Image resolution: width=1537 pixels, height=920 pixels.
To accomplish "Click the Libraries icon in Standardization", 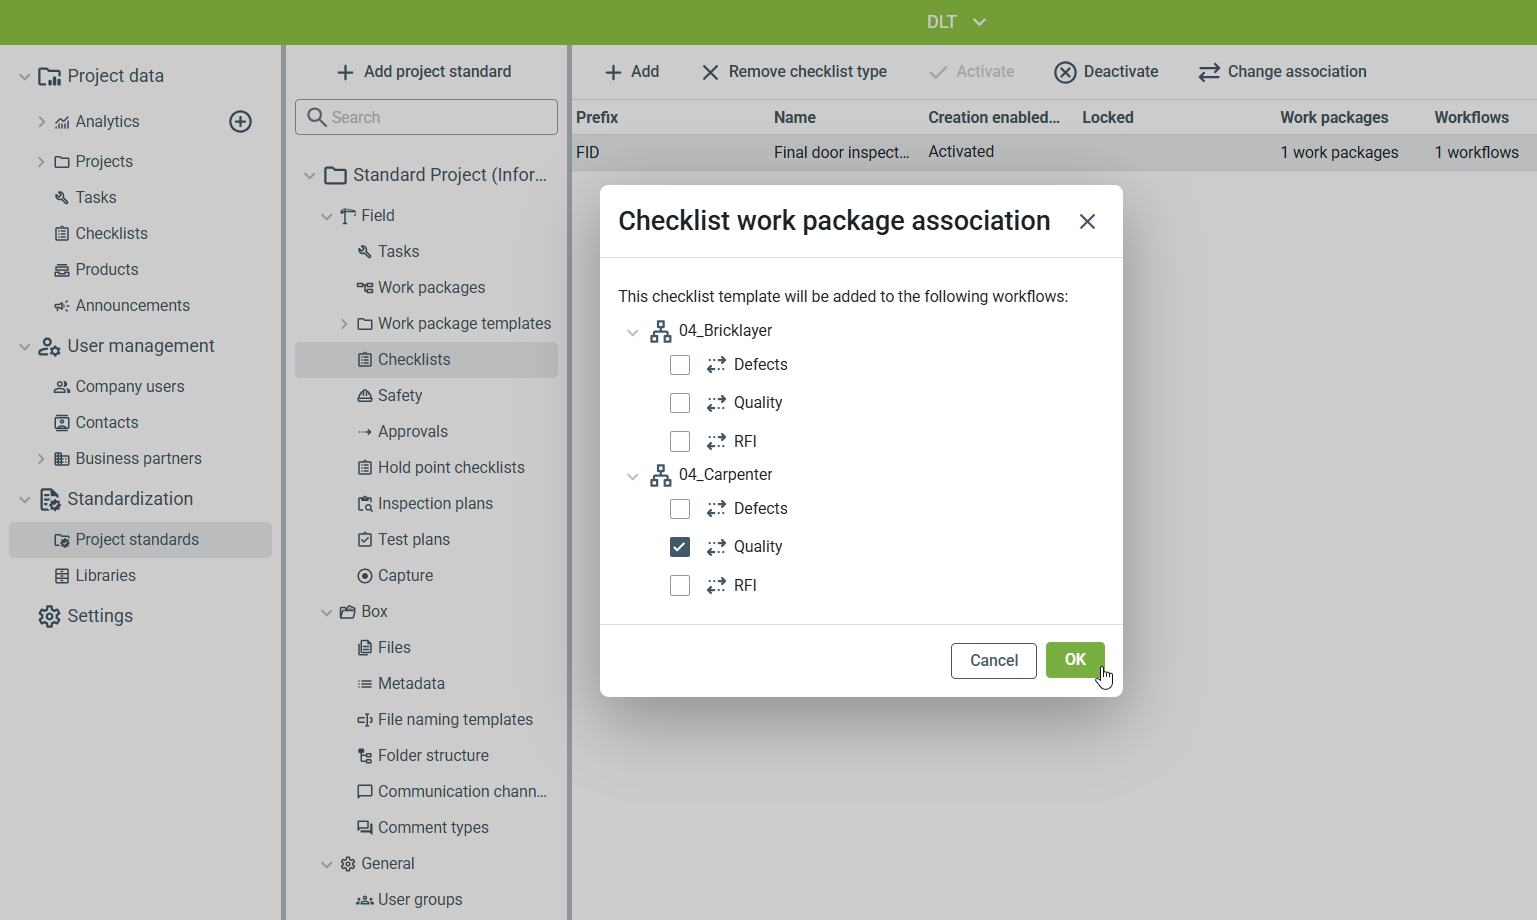I will pyautogui.click(x=62, y=576).
